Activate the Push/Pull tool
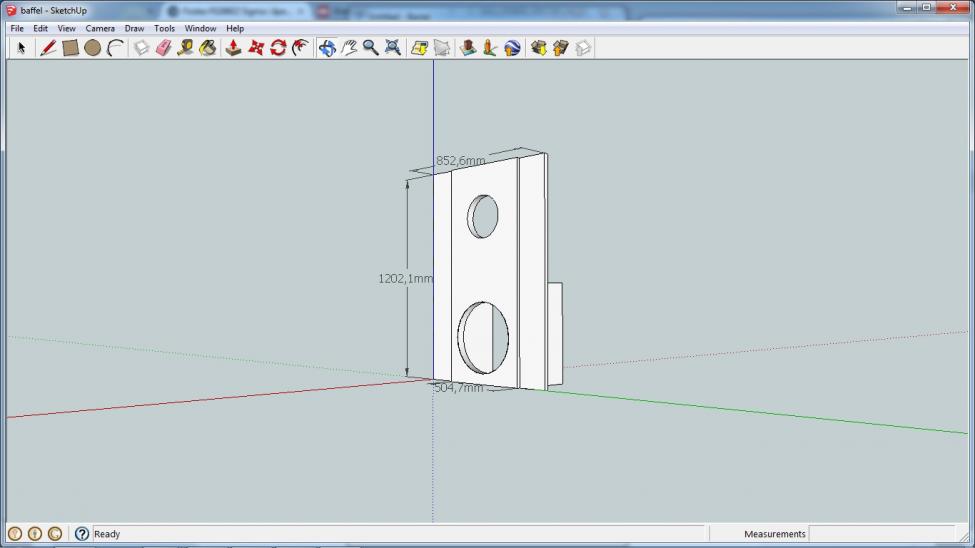Screen dimensions: 975x548 [x=233, y=48]
